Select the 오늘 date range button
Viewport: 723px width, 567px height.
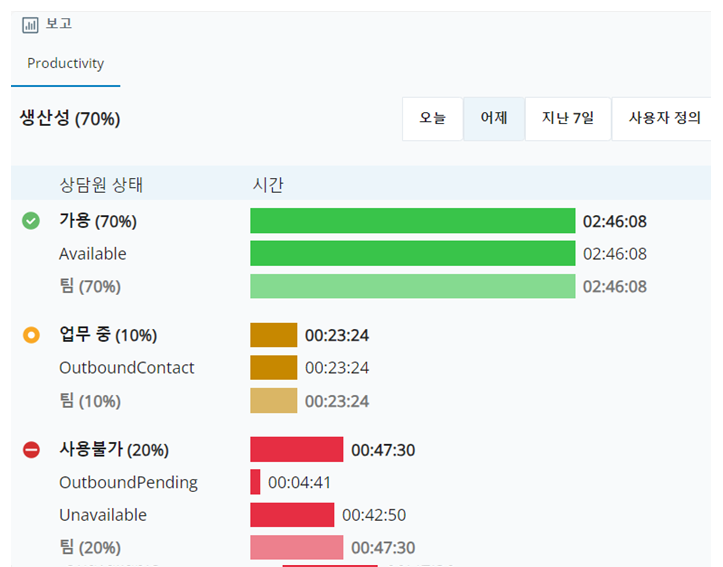click(x=433, y=118)
